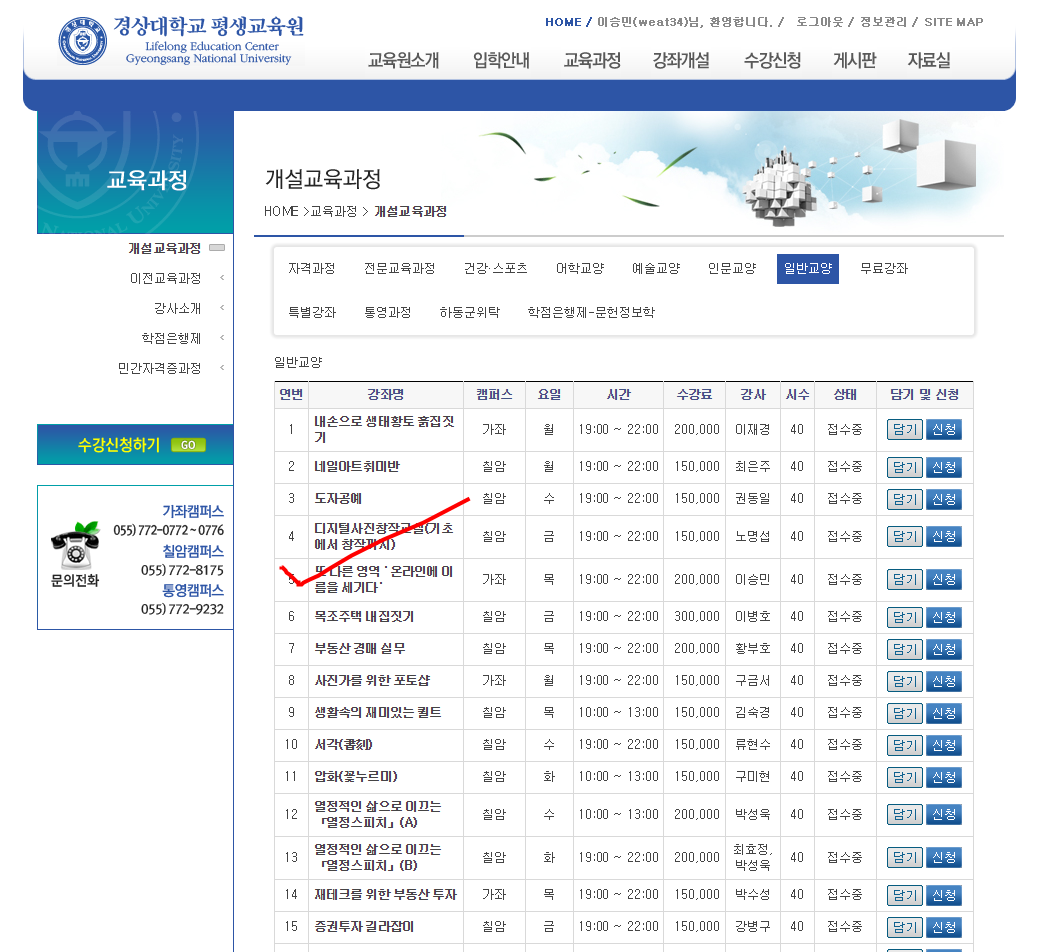Select the 인문교양 category tab
This screenshot has height=952, width=1047.
point(732,268)
